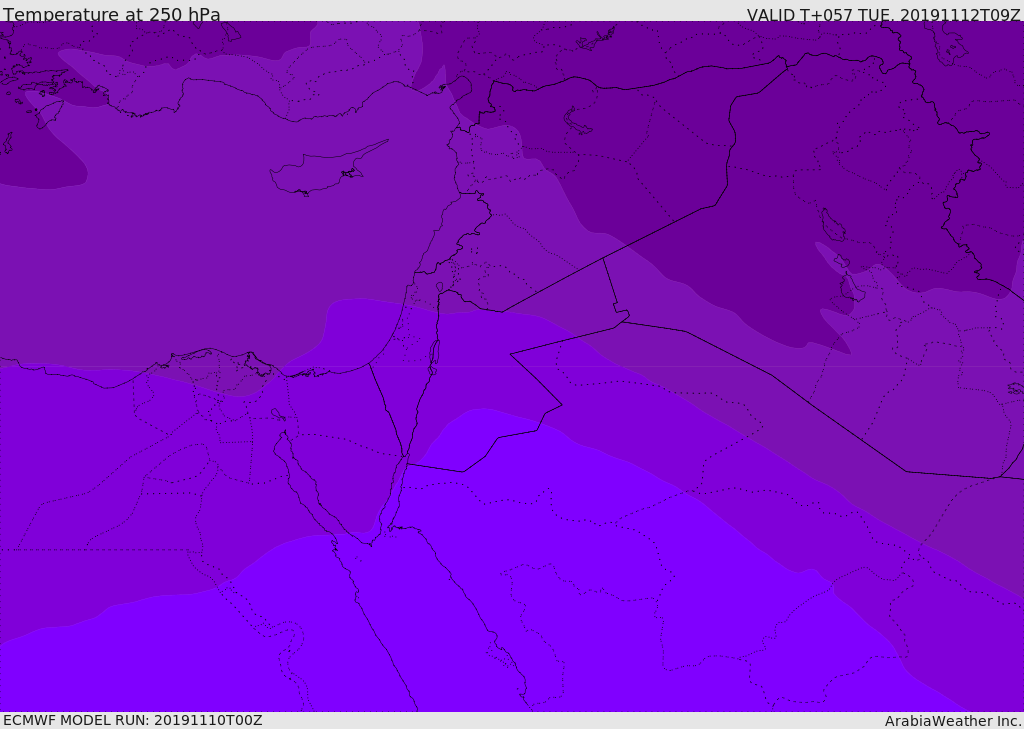Click the island of Cyprus on the map
The width and height of the screenshot is (1024, 729).
pyautogui.click(x=327, y=170)
